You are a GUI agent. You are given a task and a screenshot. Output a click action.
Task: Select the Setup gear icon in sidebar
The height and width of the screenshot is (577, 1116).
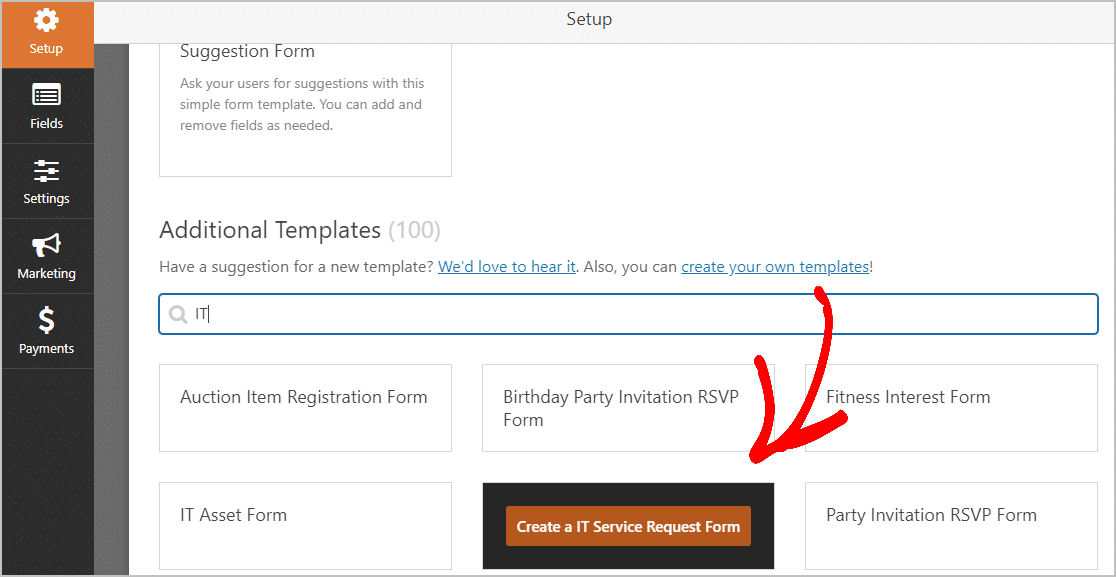coord(46,18)
